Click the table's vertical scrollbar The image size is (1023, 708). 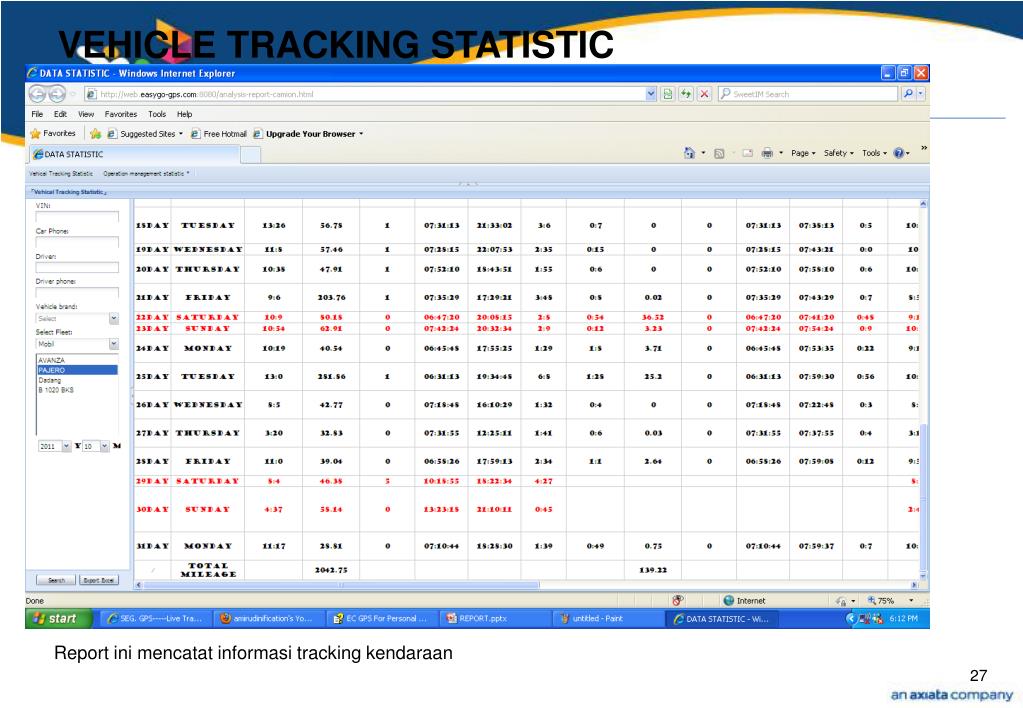923,390
